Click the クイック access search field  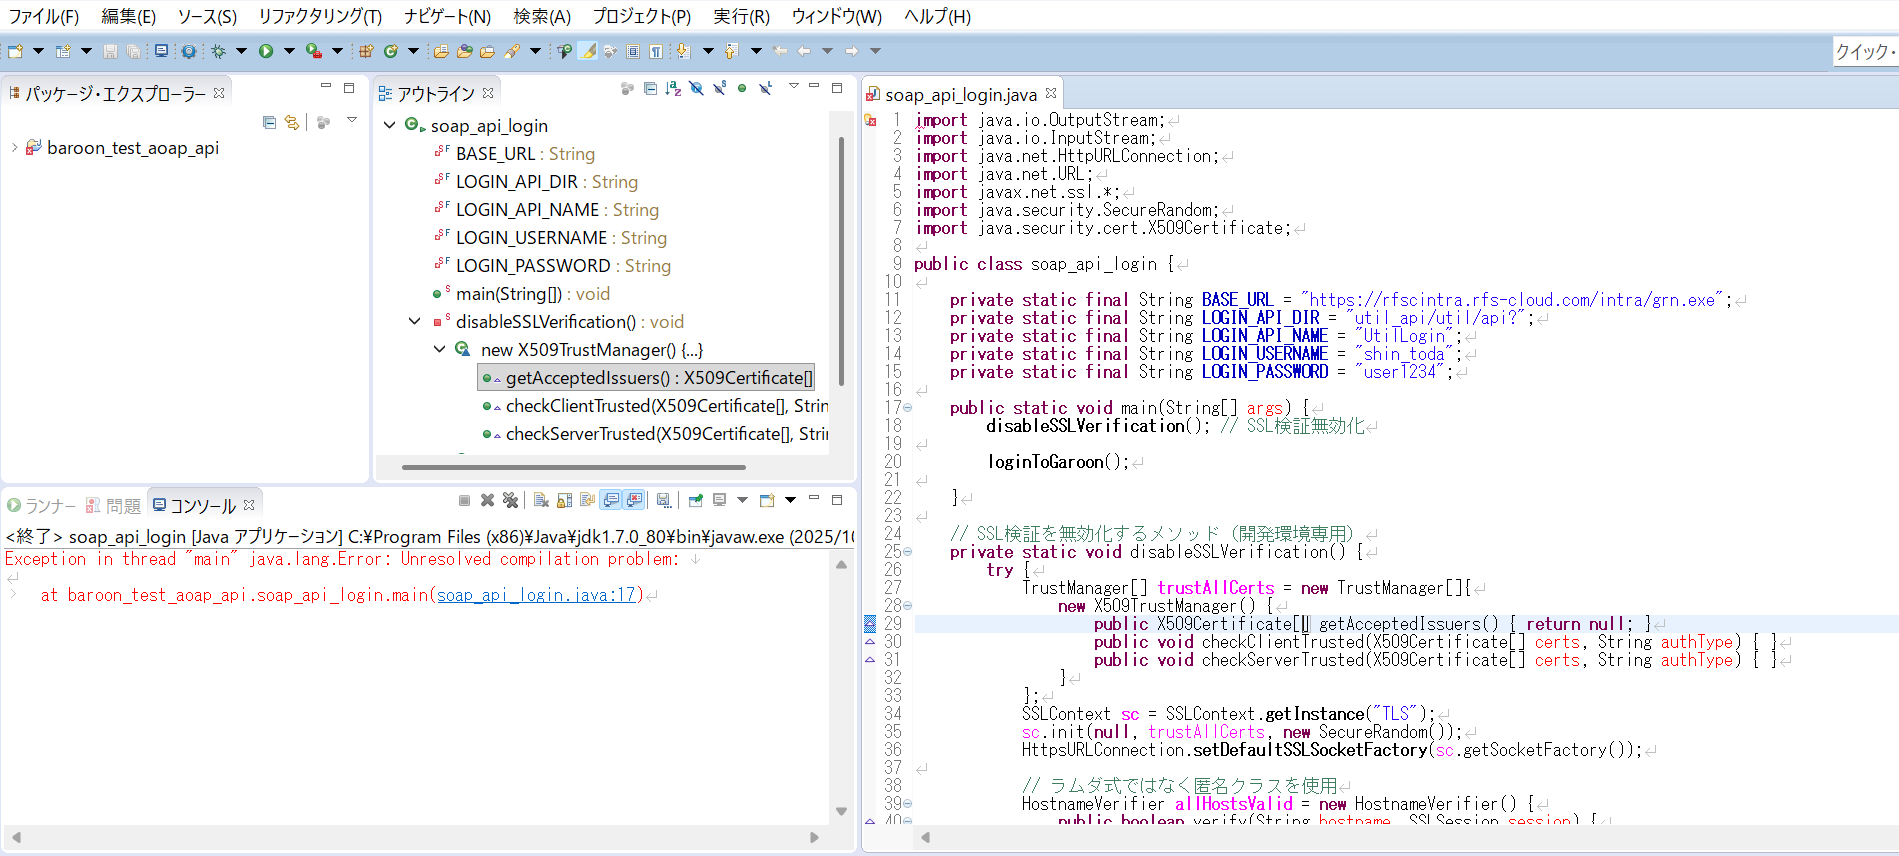(1864, 52)
